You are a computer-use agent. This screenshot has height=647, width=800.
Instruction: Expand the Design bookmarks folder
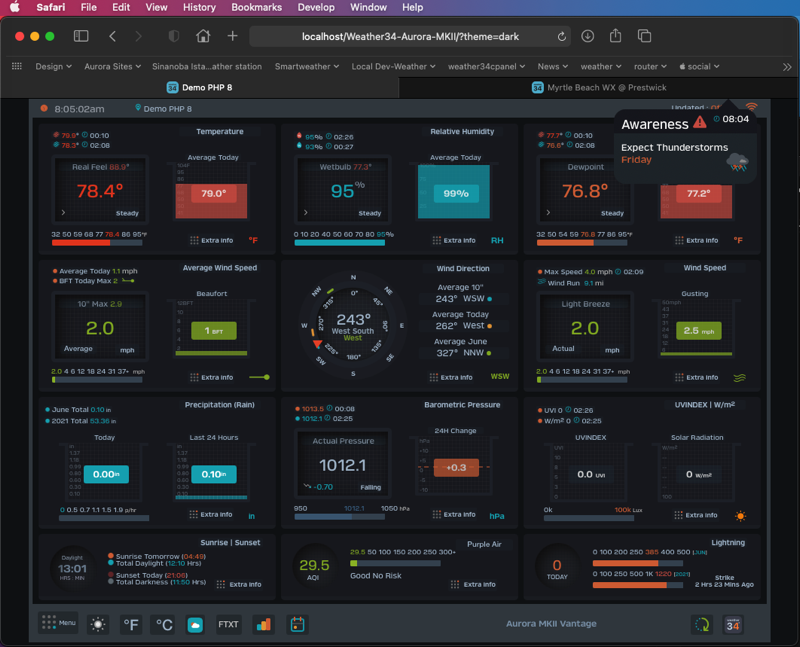(x=53, y=66)
